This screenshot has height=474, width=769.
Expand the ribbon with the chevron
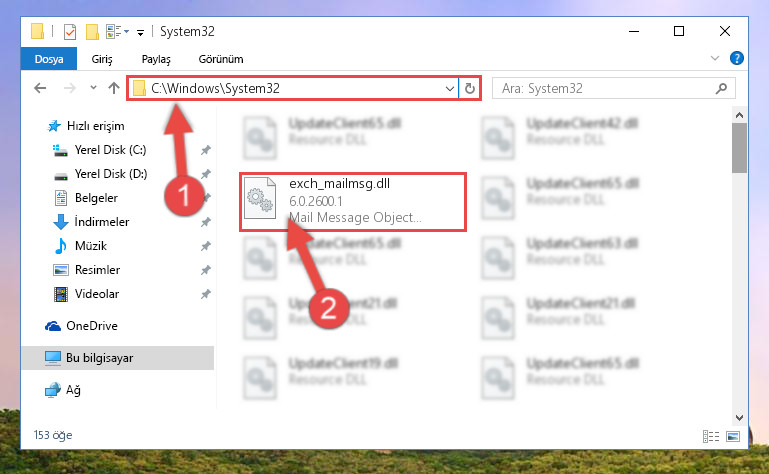pos(715,58)
